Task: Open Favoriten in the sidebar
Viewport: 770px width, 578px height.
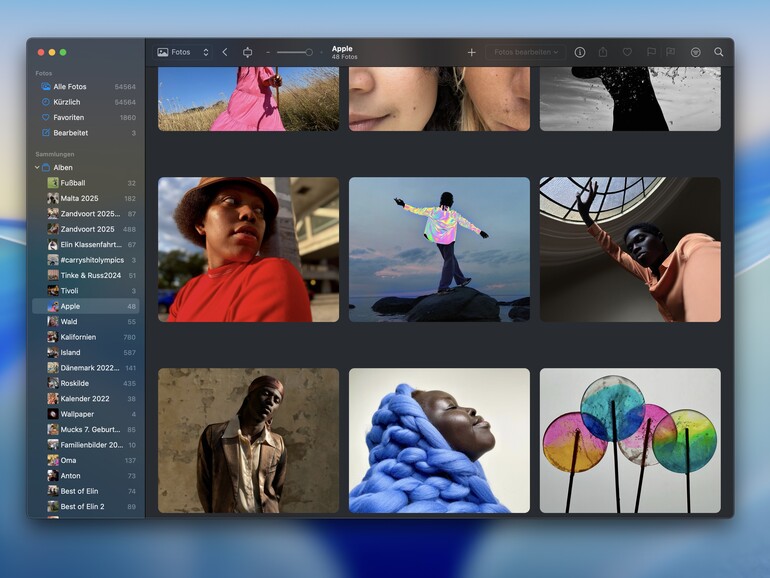Action: [86, 117]
